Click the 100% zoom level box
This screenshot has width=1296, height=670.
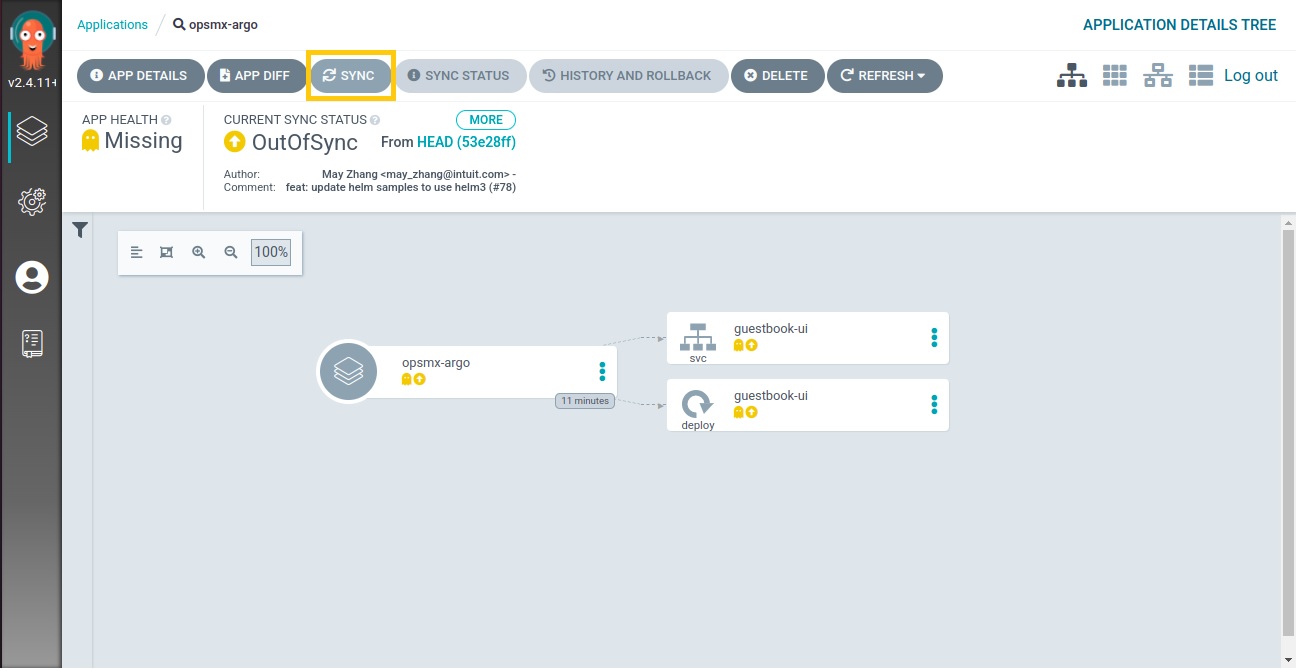pyautogui.click(x=271, y=253)
